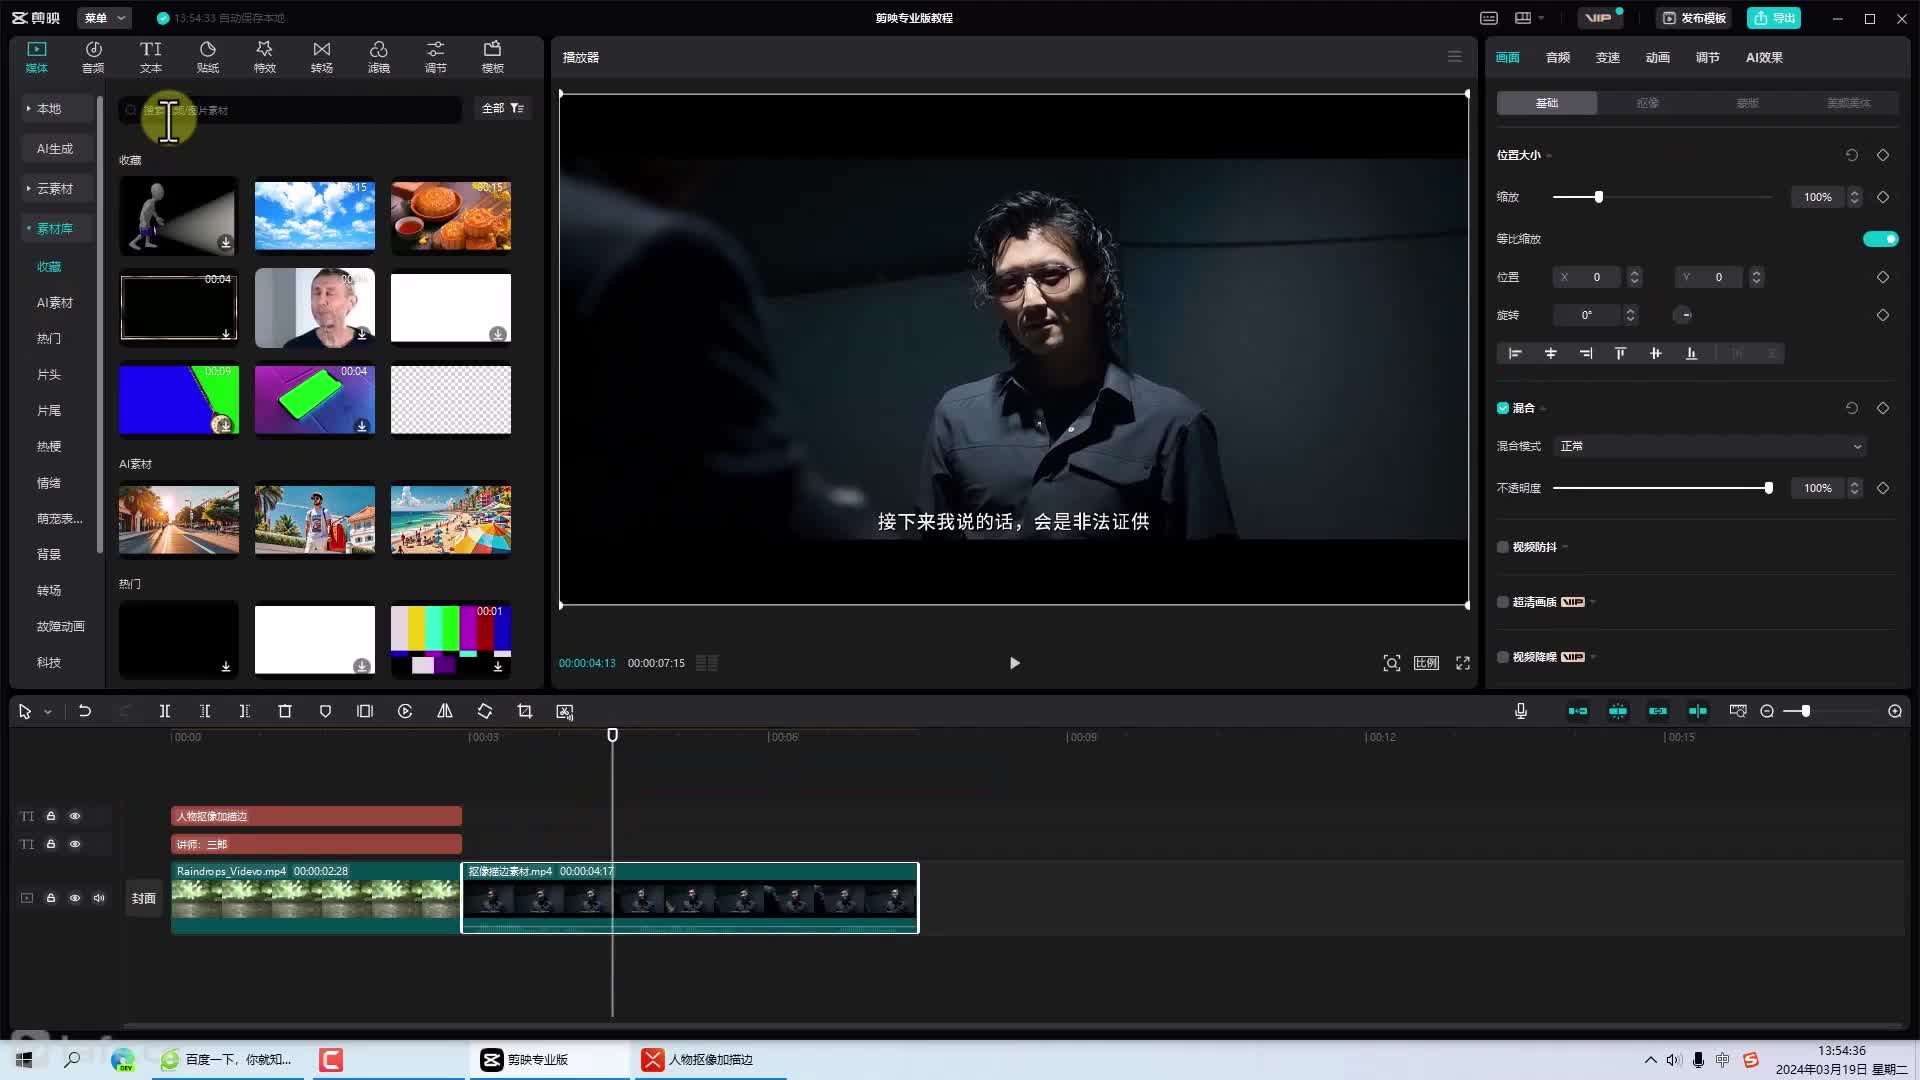Open the 片头 library category

pos(49,374)
